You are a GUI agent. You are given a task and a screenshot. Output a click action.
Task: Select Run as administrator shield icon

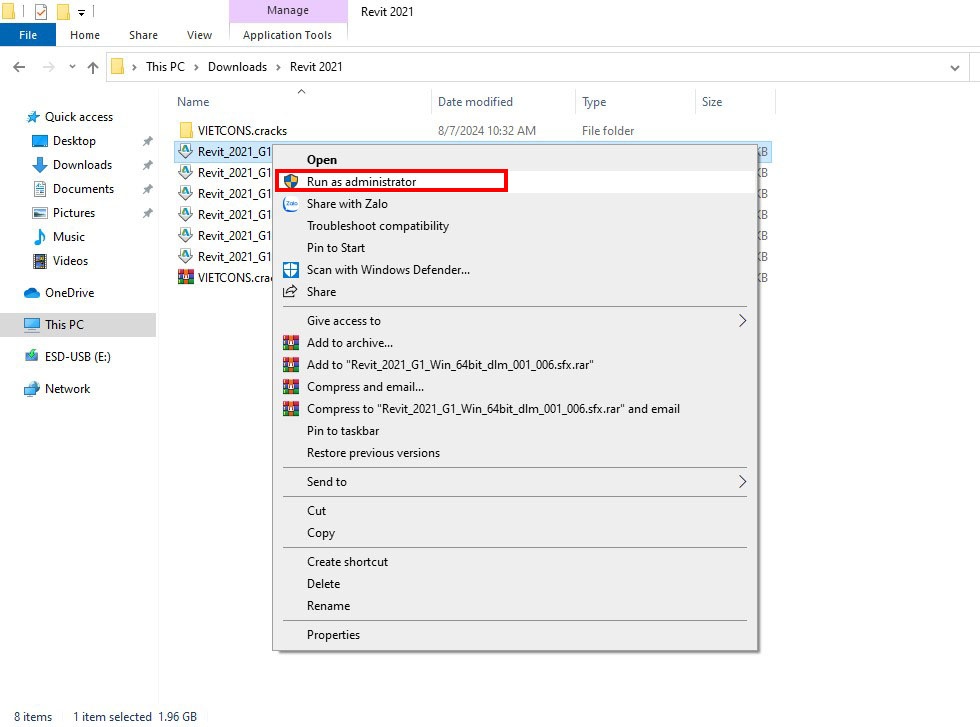[290, 181]
